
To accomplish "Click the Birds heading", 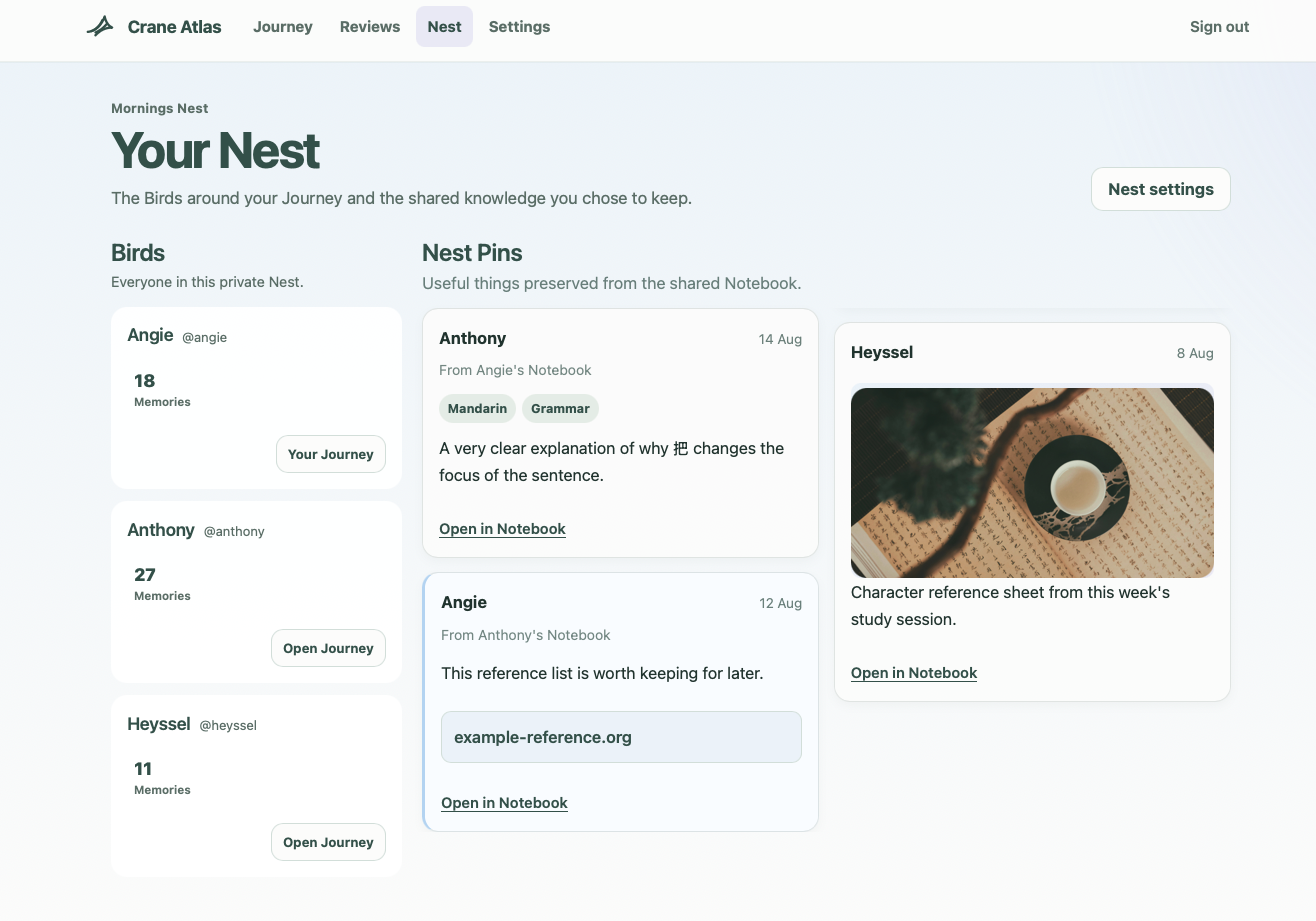I will 138,253.
